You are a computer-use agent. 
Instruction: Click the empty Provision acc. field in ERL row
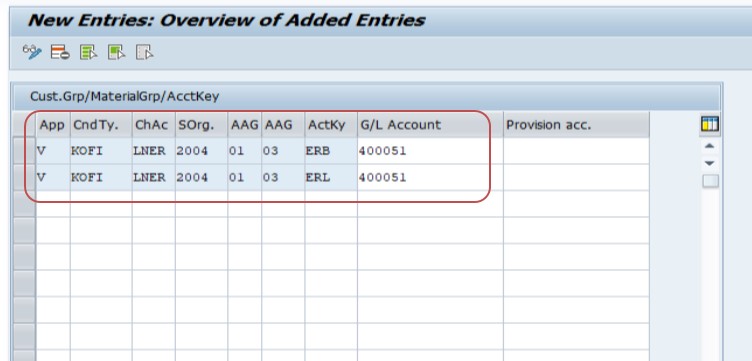(x=576, y=177)
